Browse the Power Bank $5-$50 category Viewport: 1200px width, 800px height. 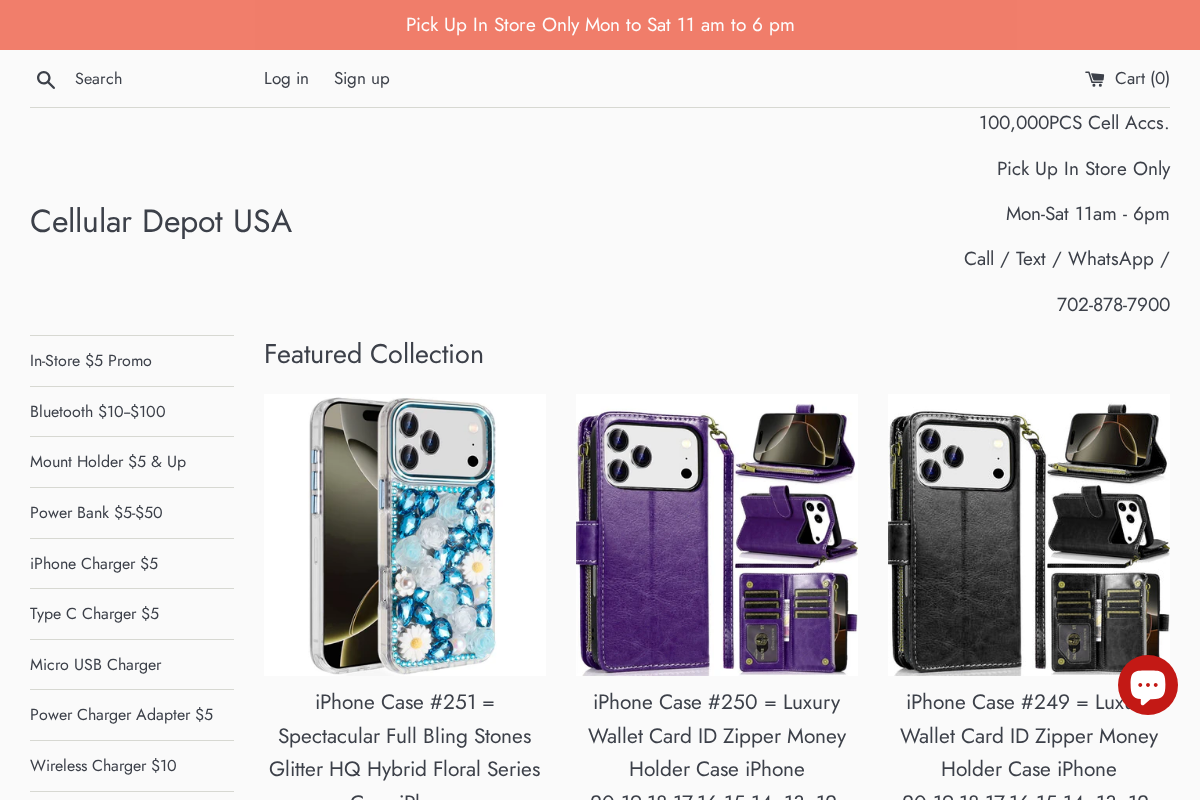point(96,512)
